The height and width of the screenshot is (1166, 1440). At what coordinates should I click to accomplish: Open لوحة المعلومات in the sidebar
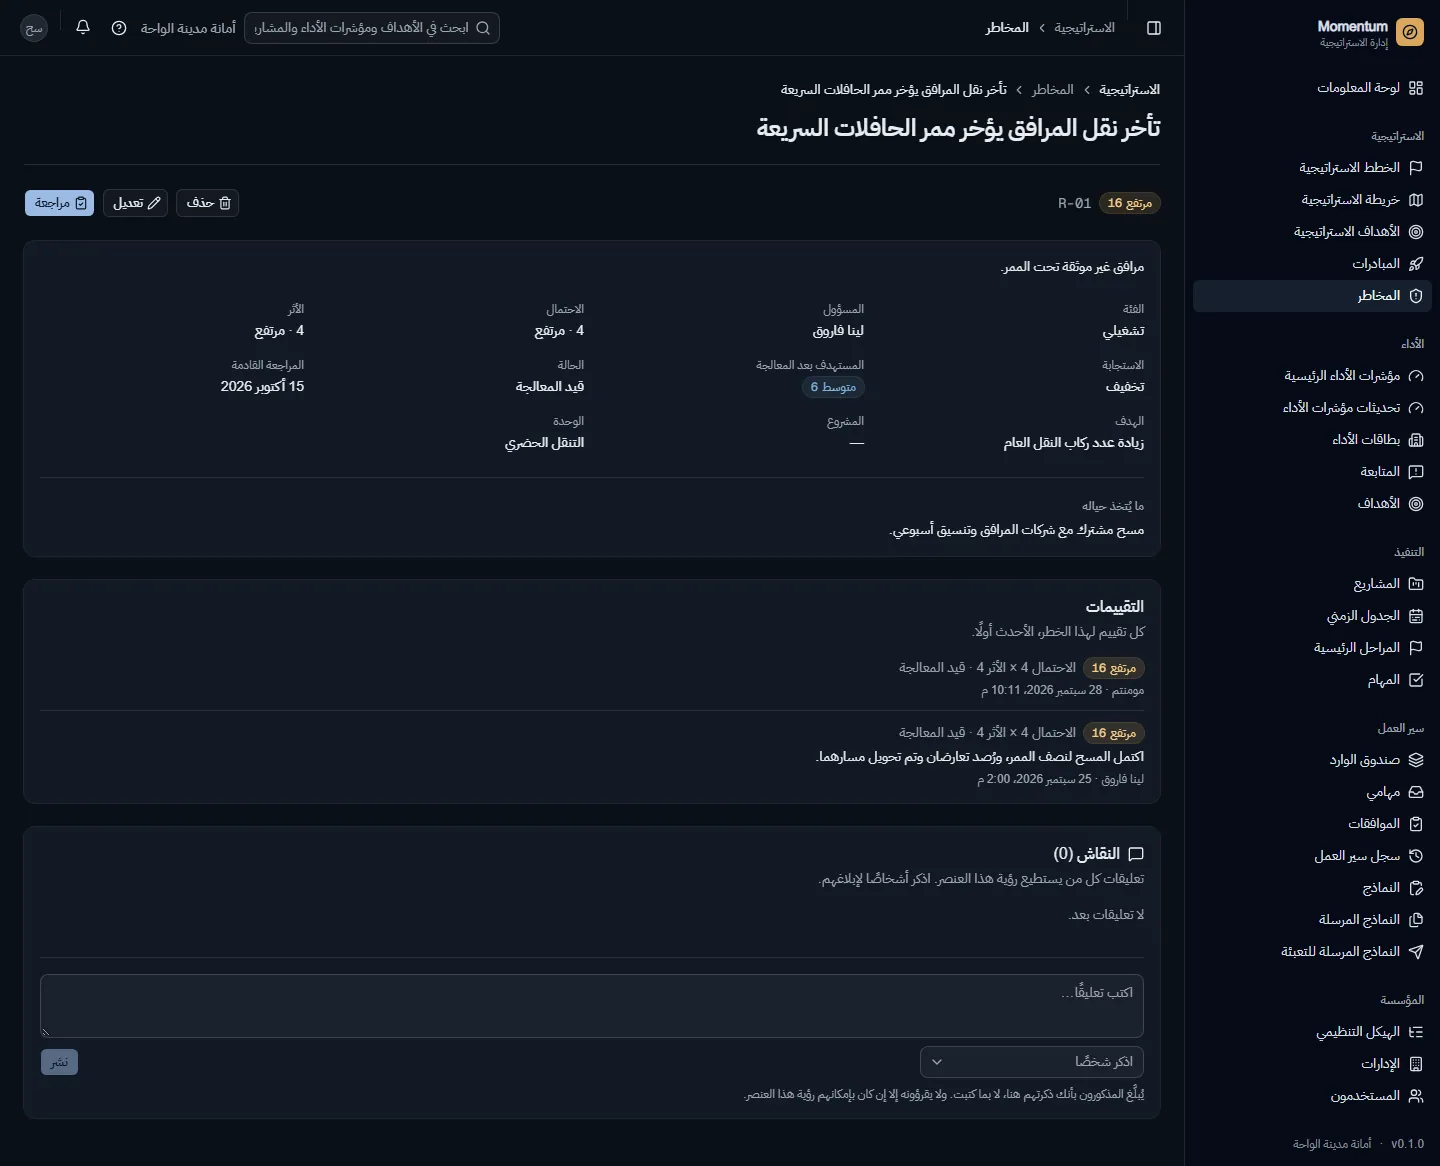point(1312,88)
